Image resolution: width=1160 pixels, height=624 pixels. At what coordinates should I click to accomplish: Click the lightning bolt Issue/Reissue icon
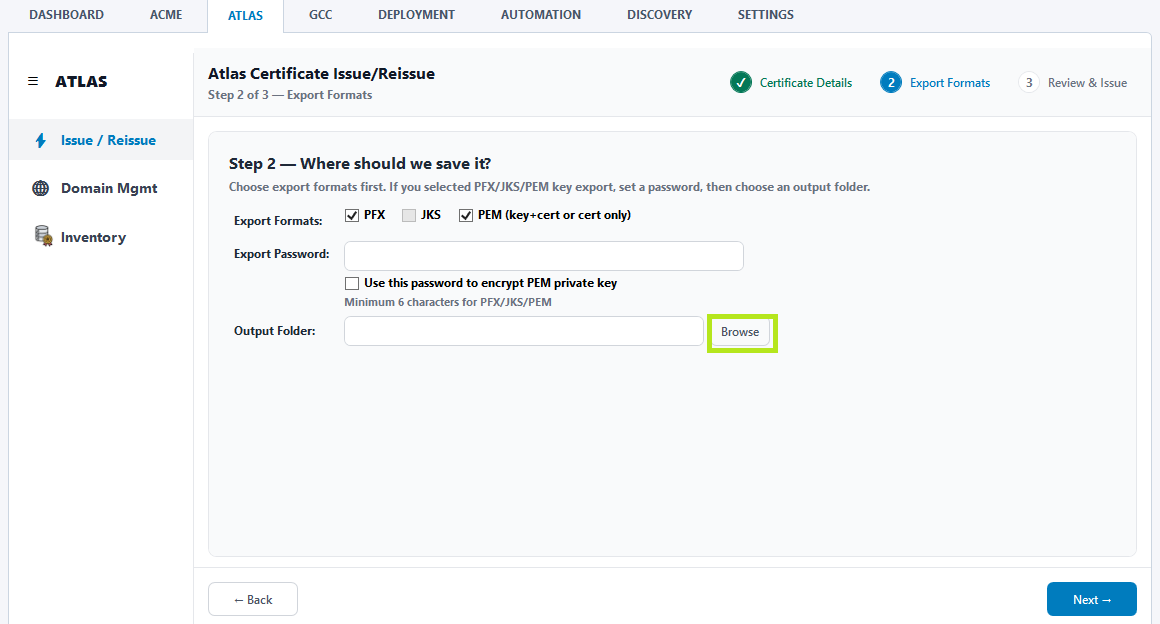click(41, 141)
